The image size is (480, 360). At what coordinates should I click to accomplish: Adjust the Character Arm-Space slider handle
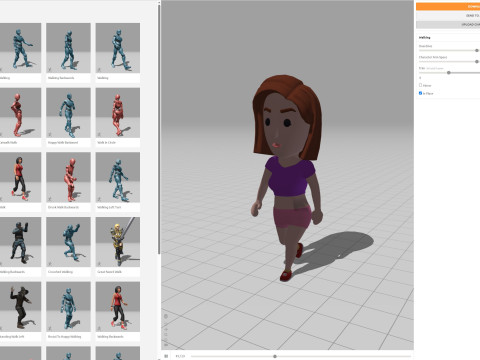coord(477,62)
